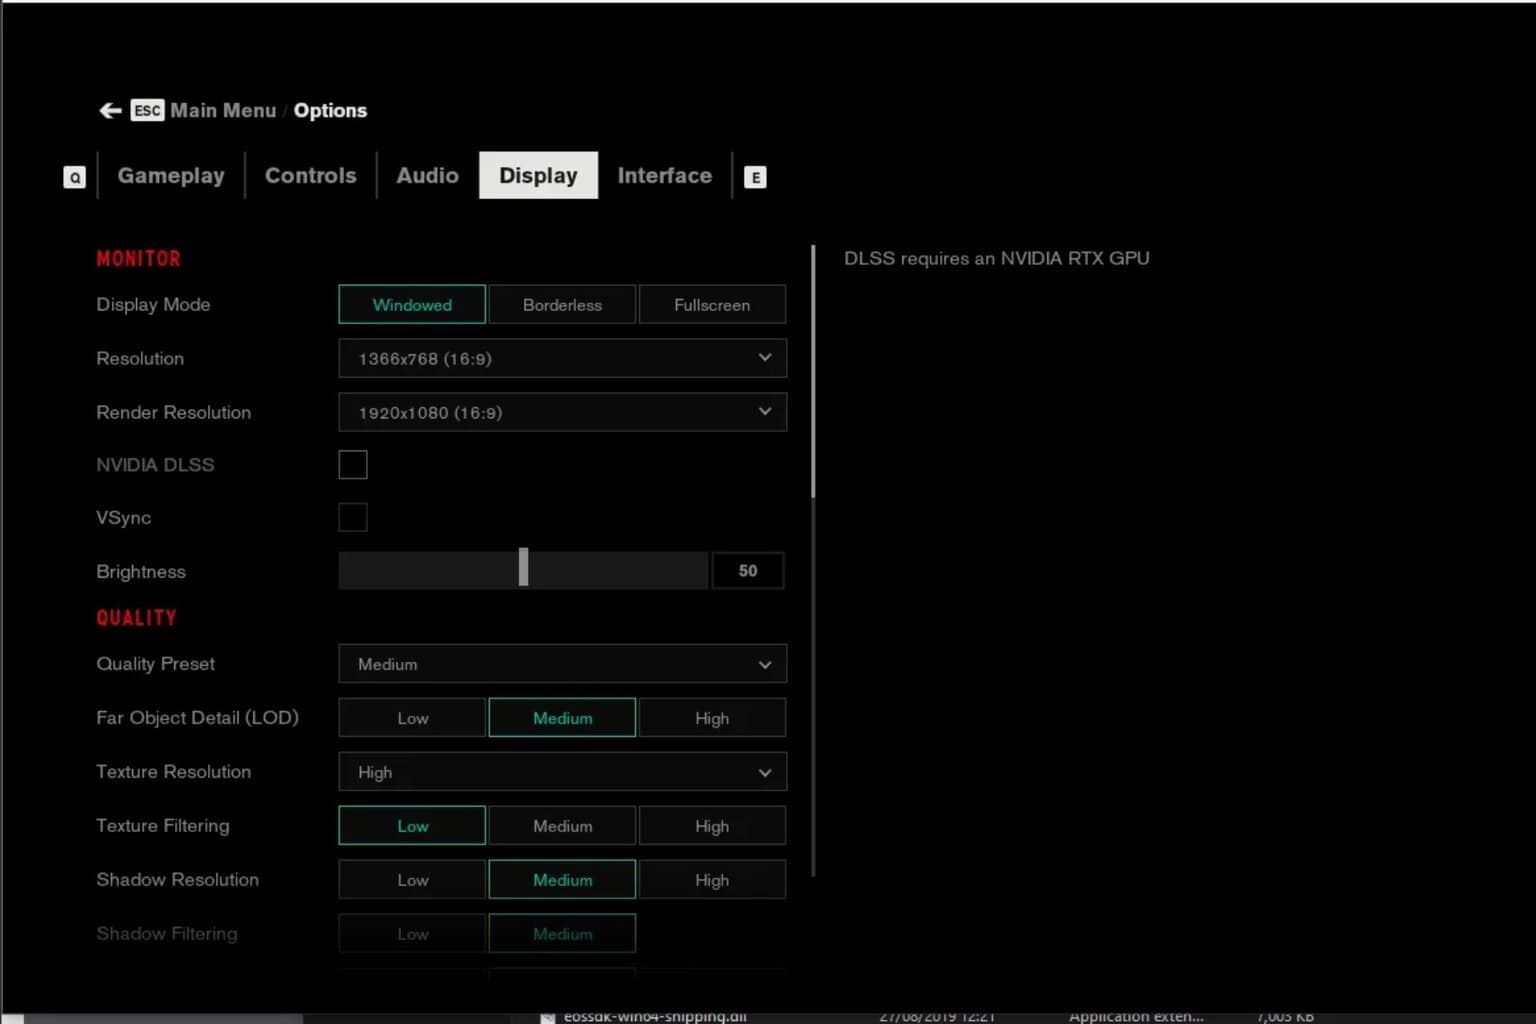
Task: Open the Resolution dropdown
Action: click(562, 358)
